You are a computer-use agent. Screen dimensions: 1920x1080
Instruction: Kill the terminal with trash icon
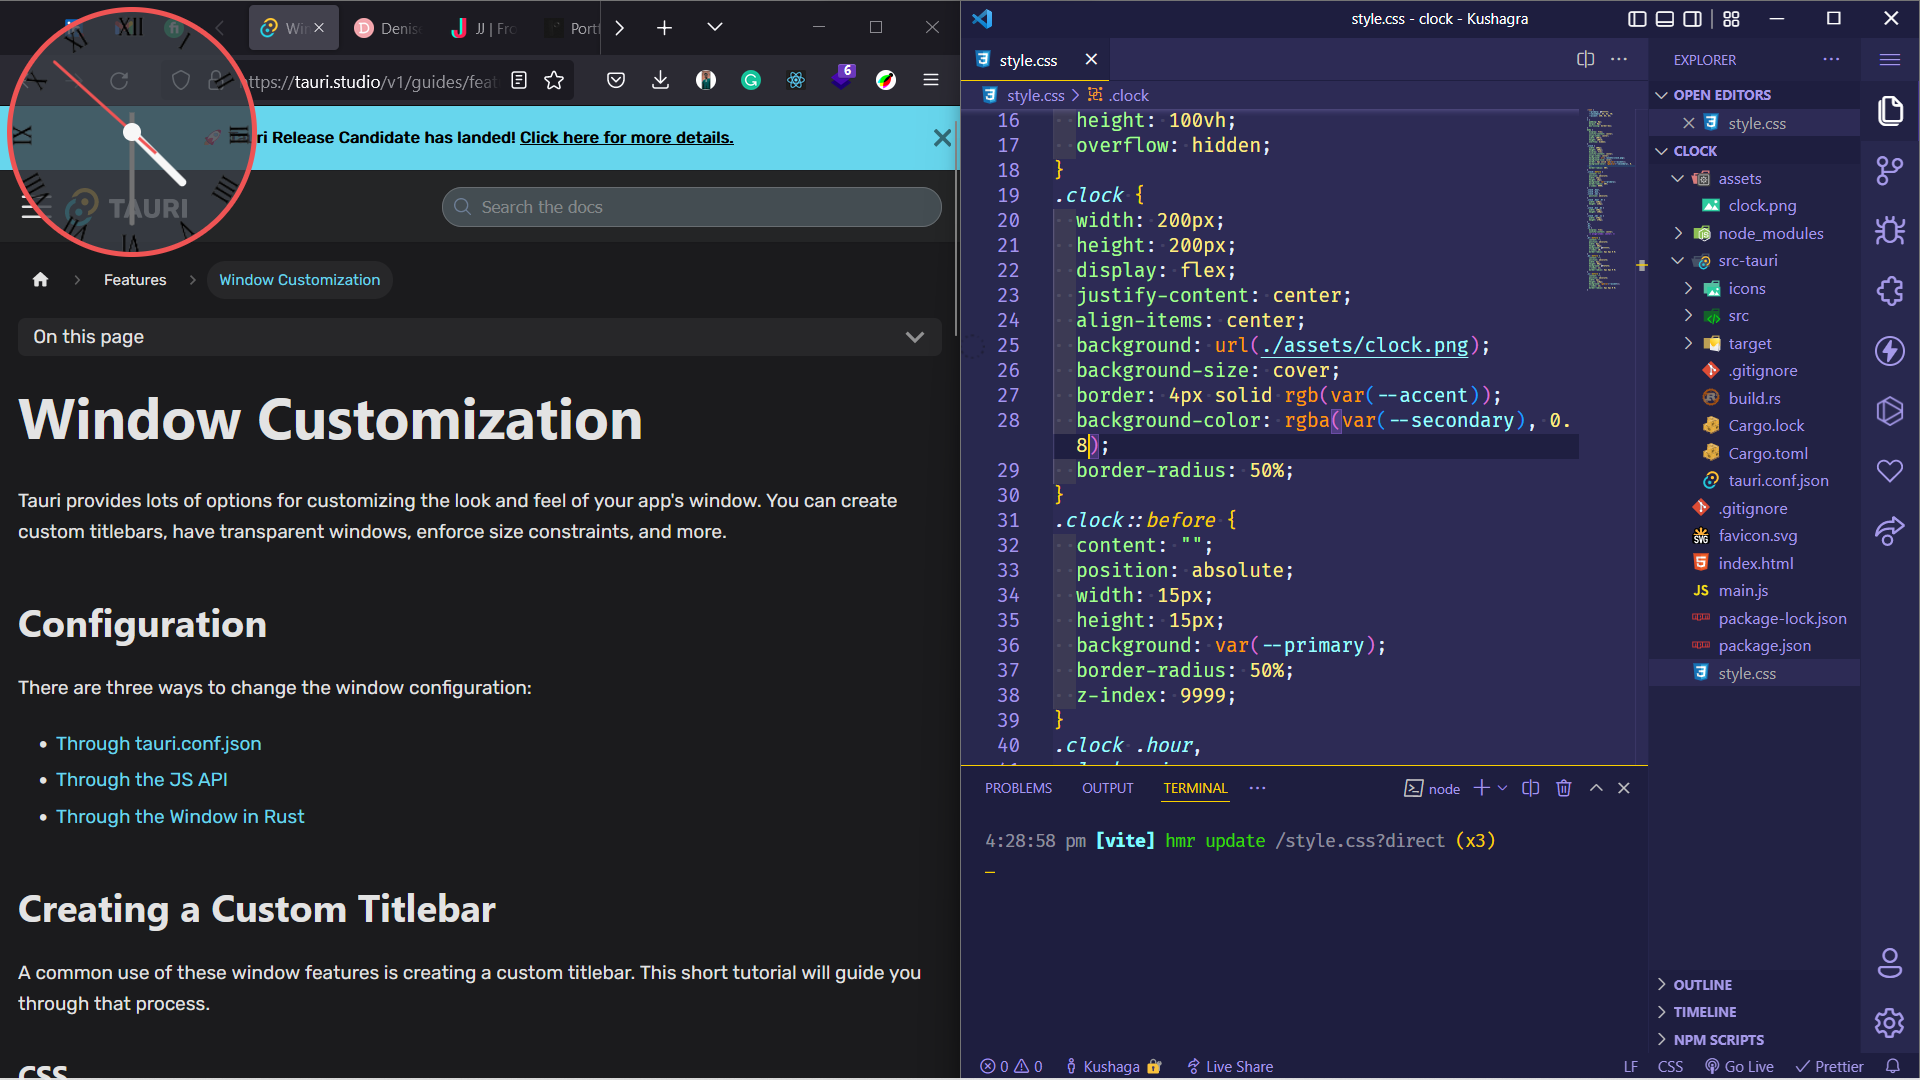pyautogui.click(x=1564, y=789)
